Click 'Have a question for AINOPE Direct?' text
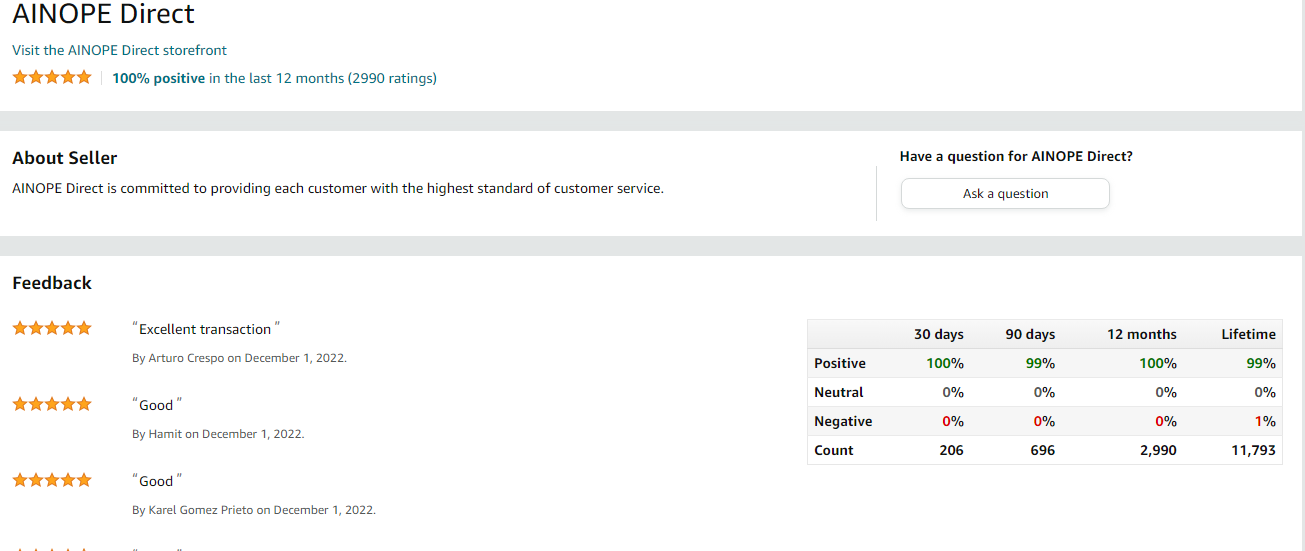Viewport: 1305px width, 551px height. click(x=1016, y=156)
